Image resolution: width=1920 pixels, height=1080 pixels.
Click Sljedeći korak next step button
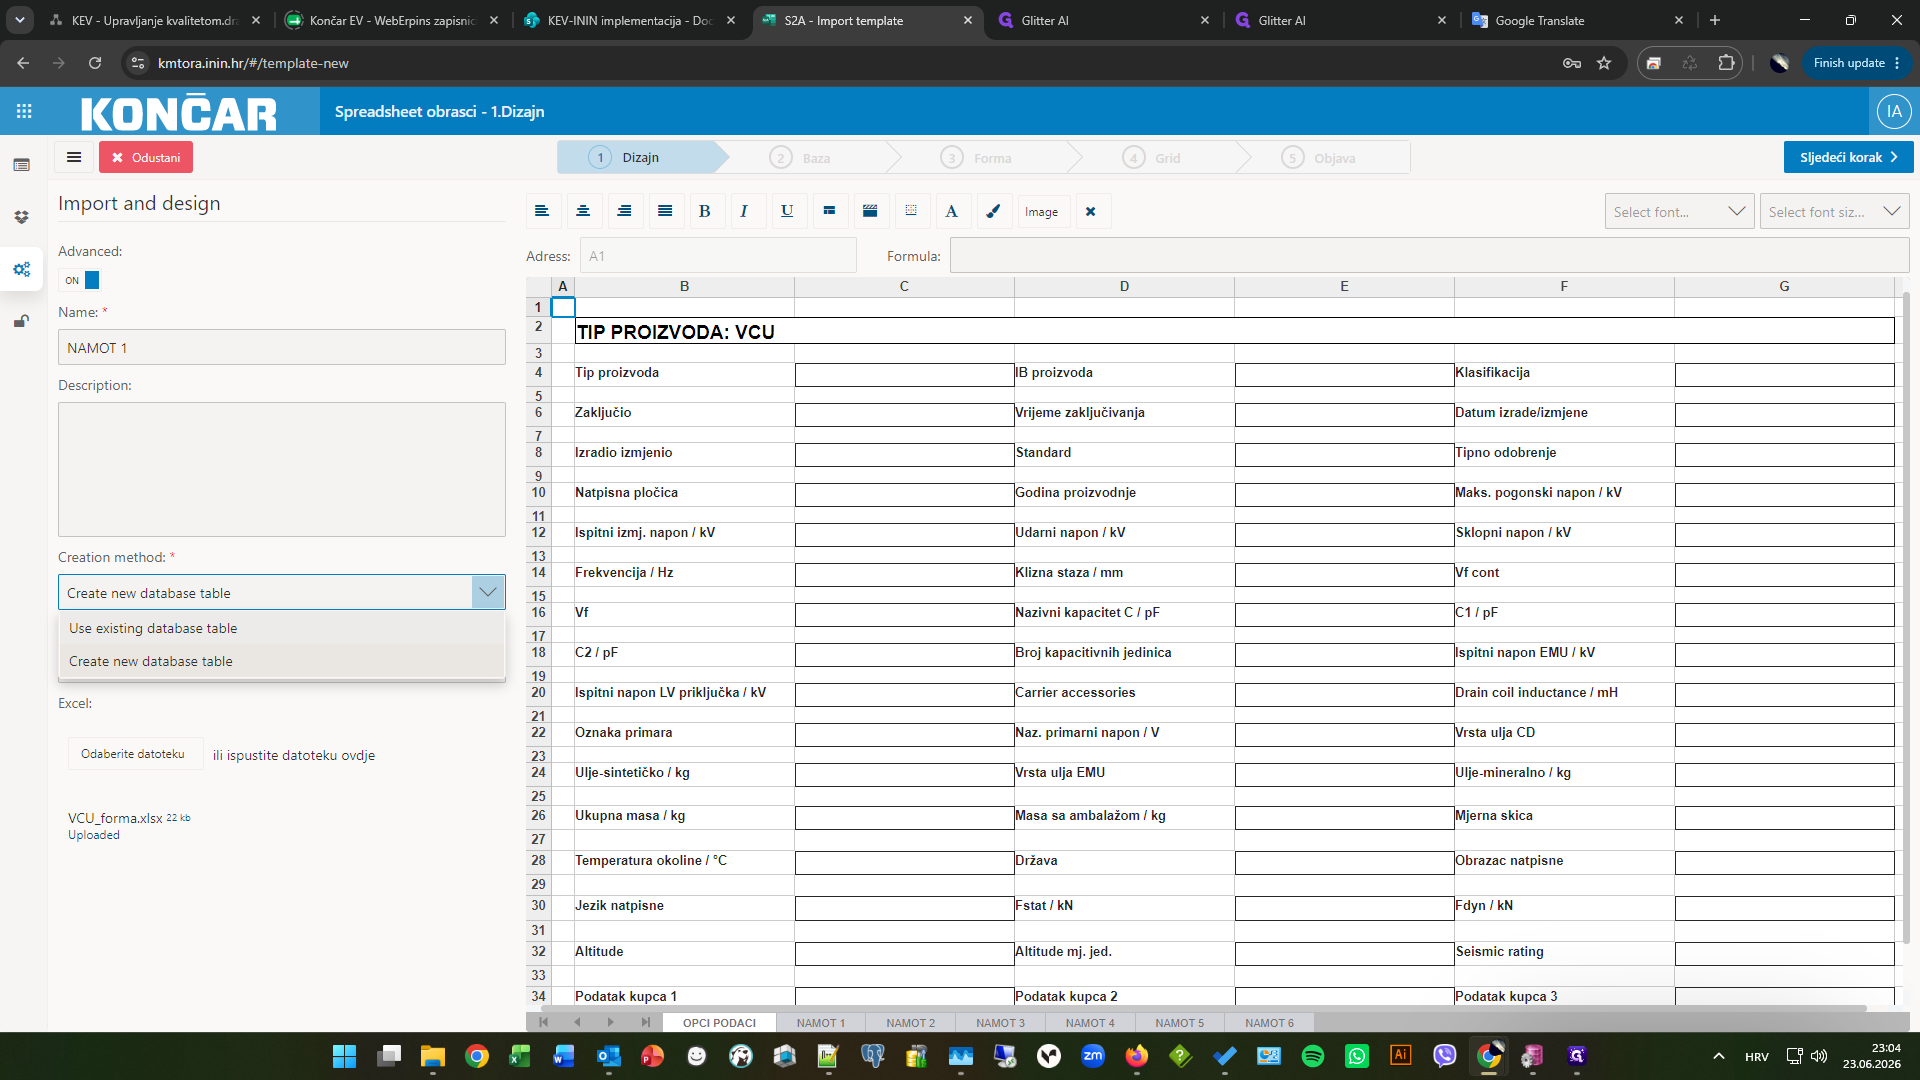point(1848,157)
